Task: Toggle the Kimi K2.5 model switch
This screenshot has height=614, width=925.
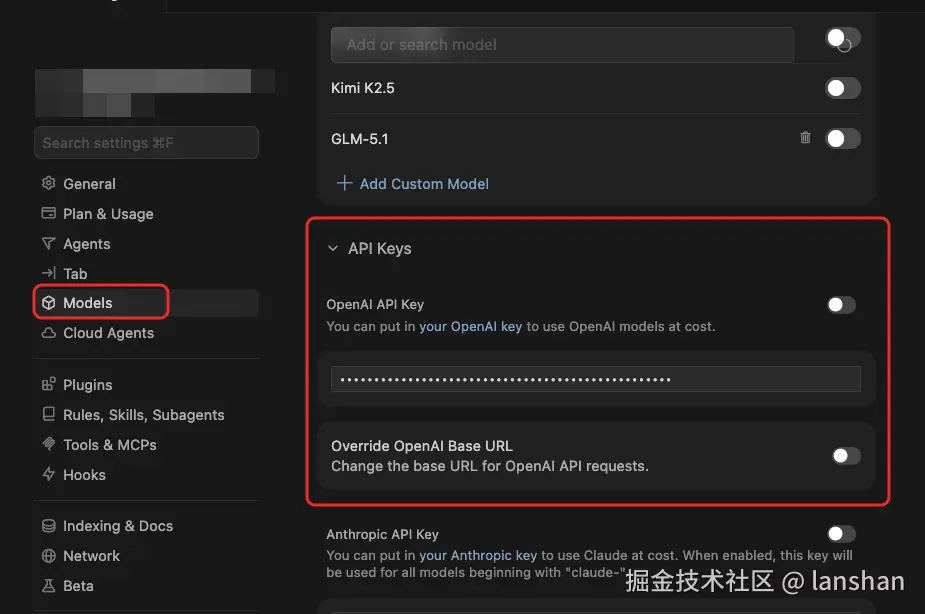Action: [x=843, y=88]
